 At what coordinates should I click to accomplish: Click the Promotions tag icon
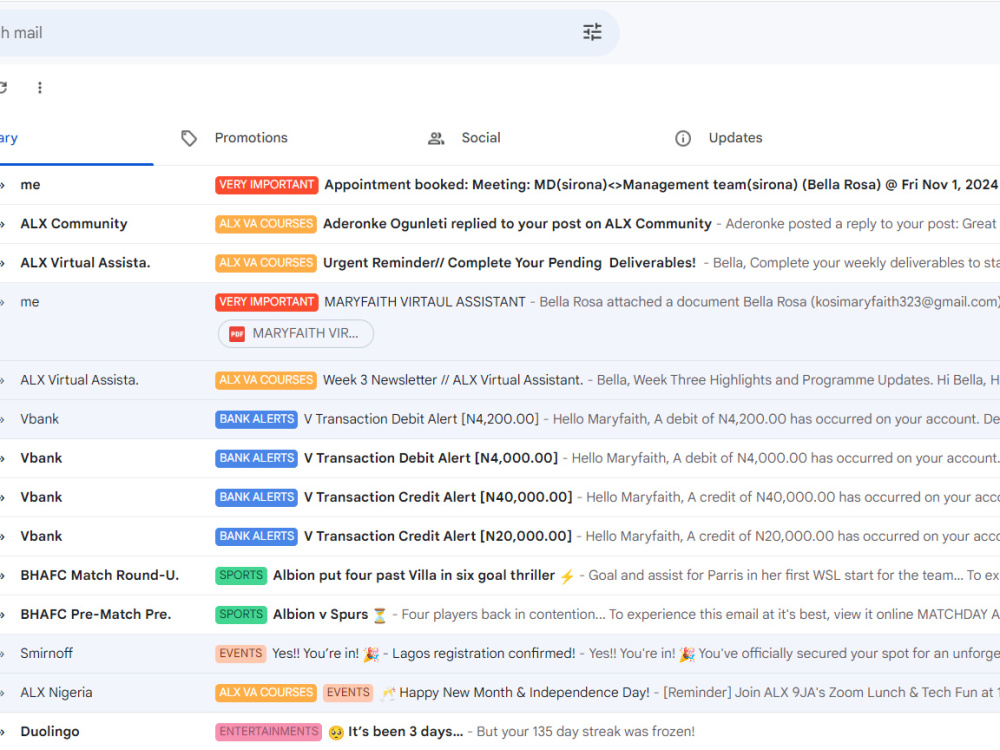coord(189,138)
